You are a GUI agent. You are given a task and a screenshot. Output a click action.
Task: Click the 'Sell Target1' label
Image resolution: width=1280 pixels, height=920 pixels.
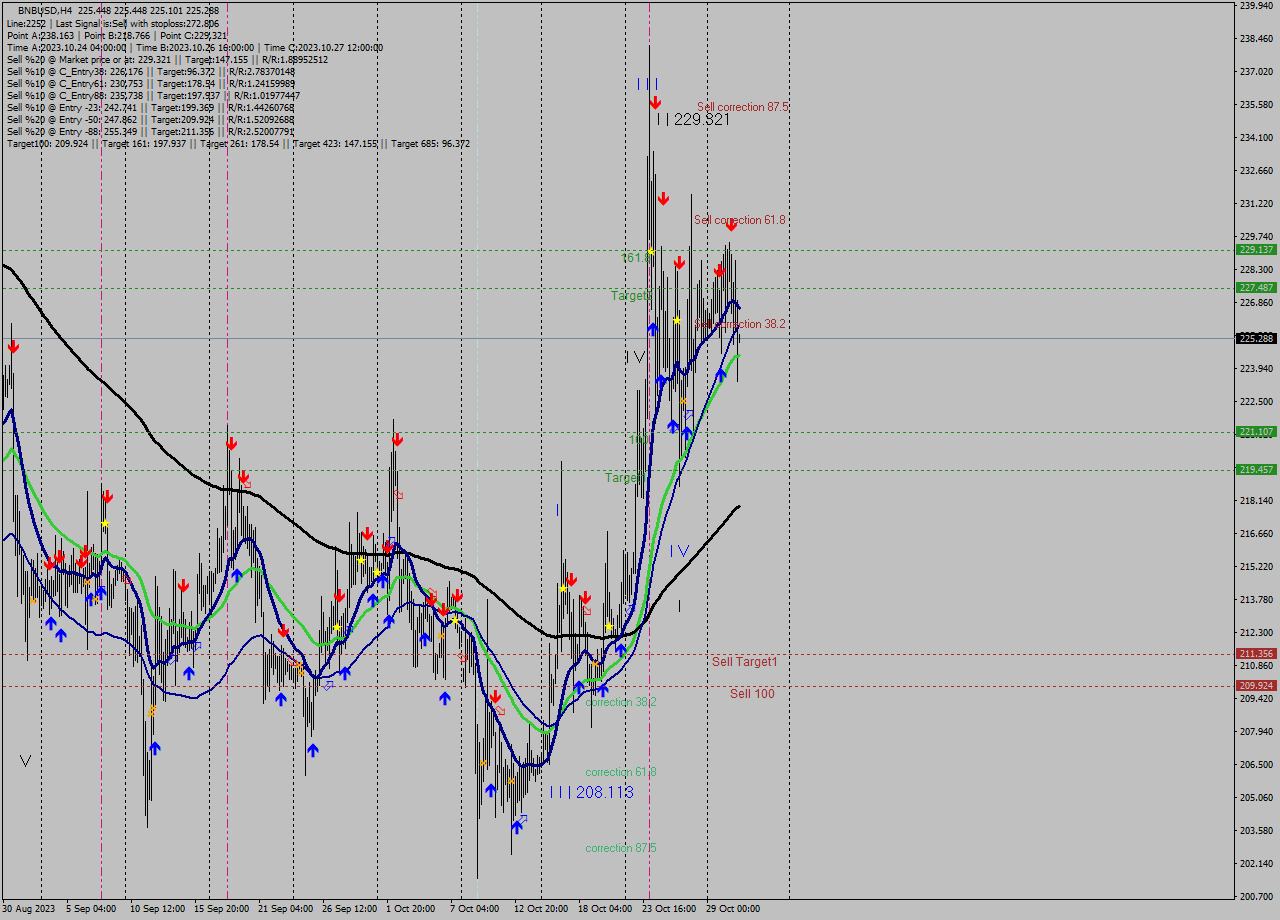pos(745,662)
